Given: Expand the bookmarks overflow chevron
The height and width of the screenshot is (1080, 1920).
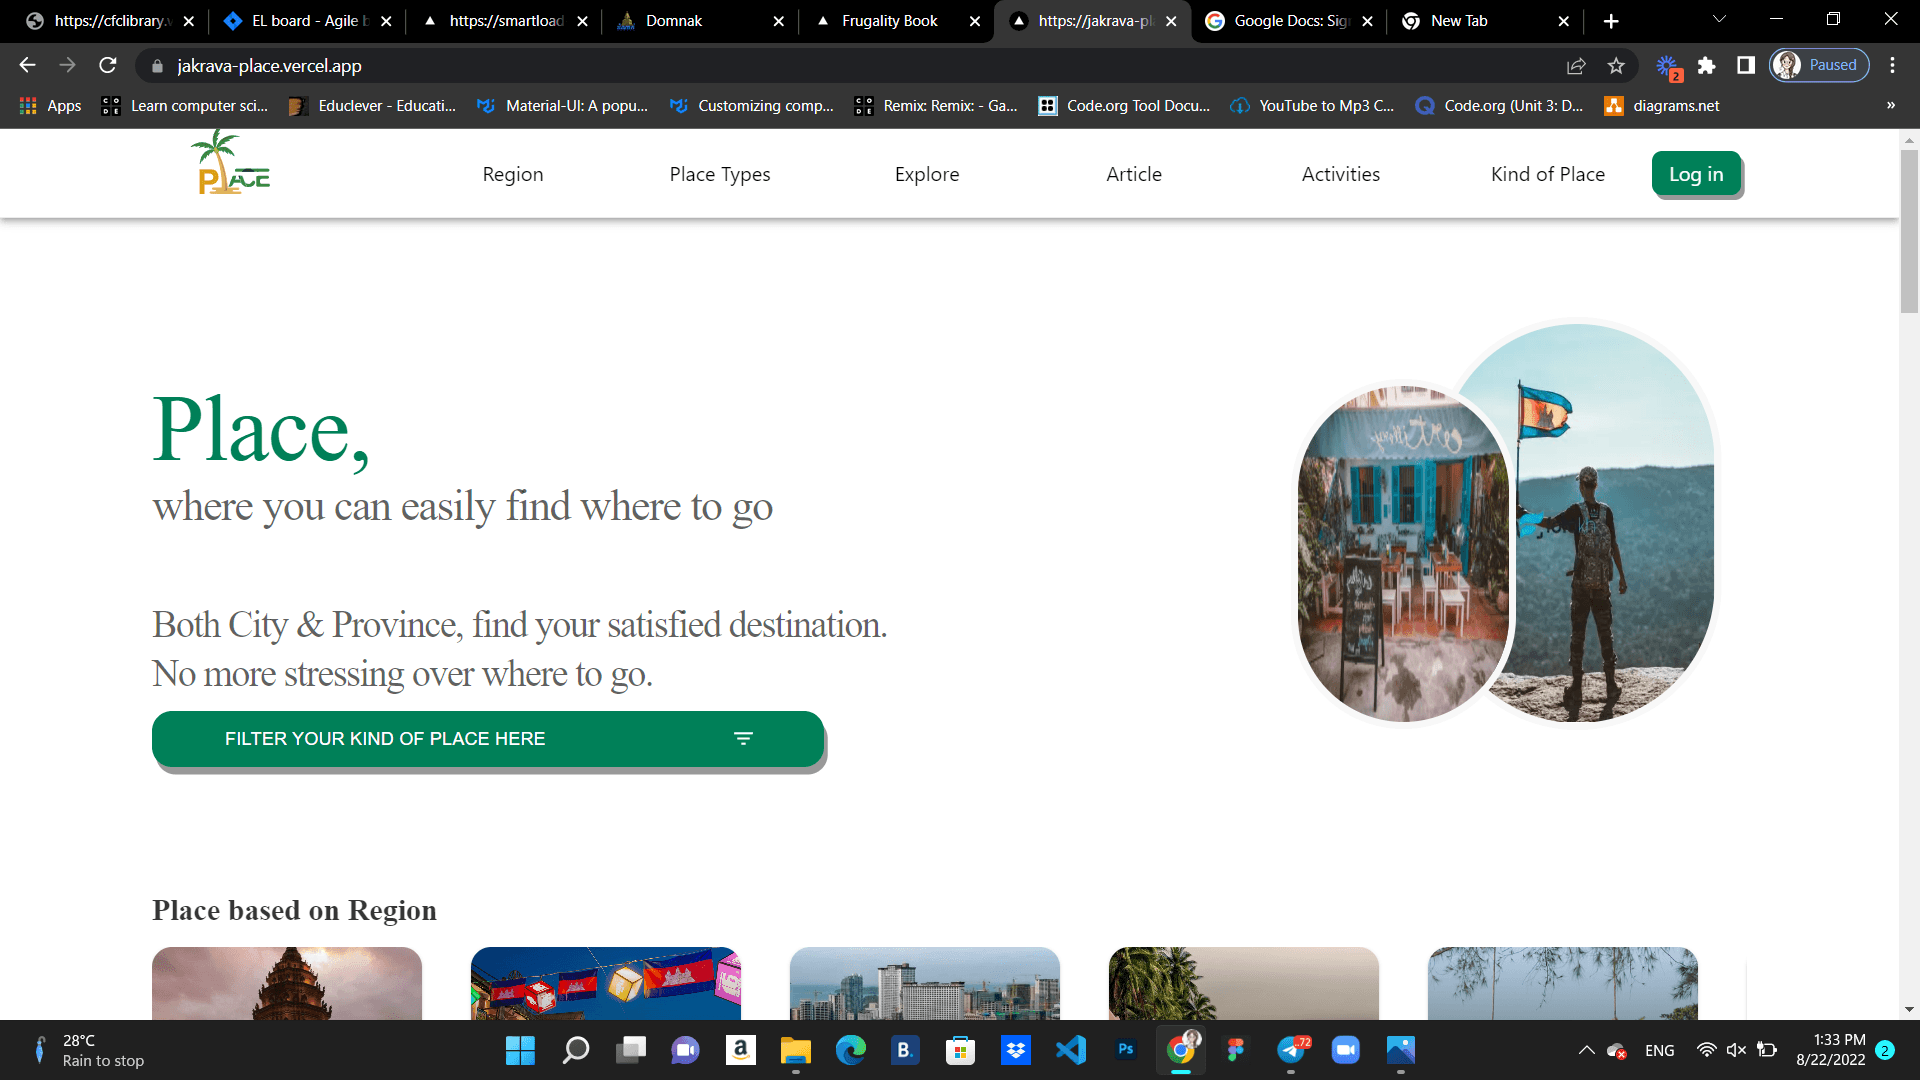Looking at the screenshot, I should coord(1891,105).
